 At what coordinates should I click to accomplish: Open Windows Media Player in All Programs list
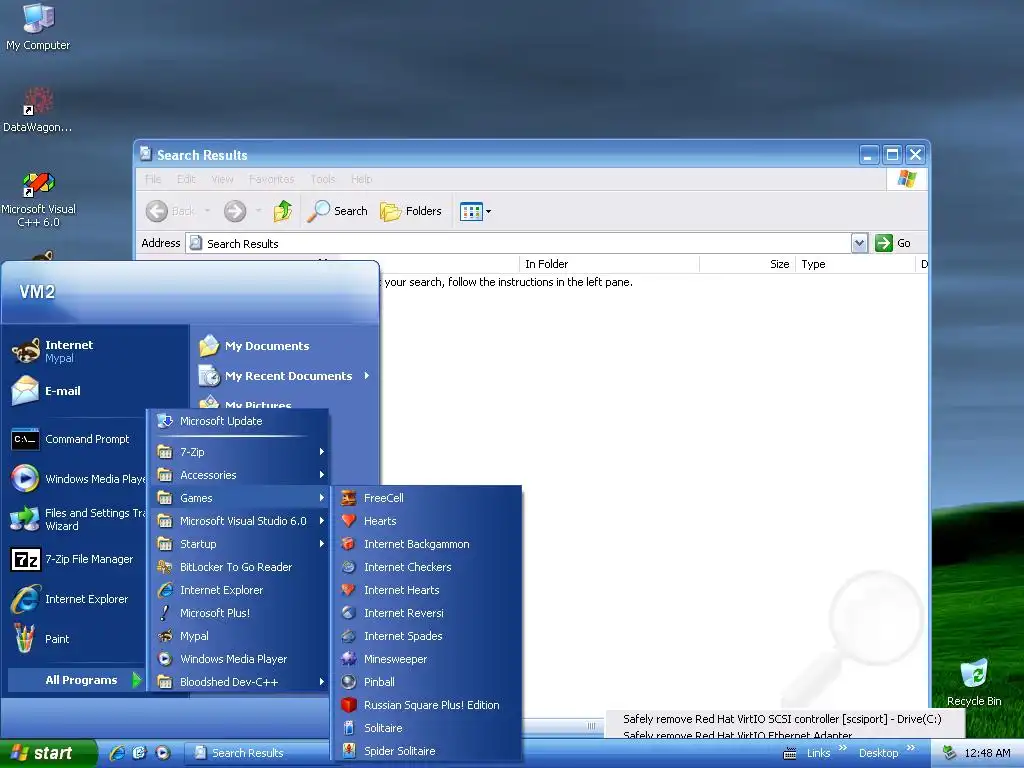click(239, 659)
